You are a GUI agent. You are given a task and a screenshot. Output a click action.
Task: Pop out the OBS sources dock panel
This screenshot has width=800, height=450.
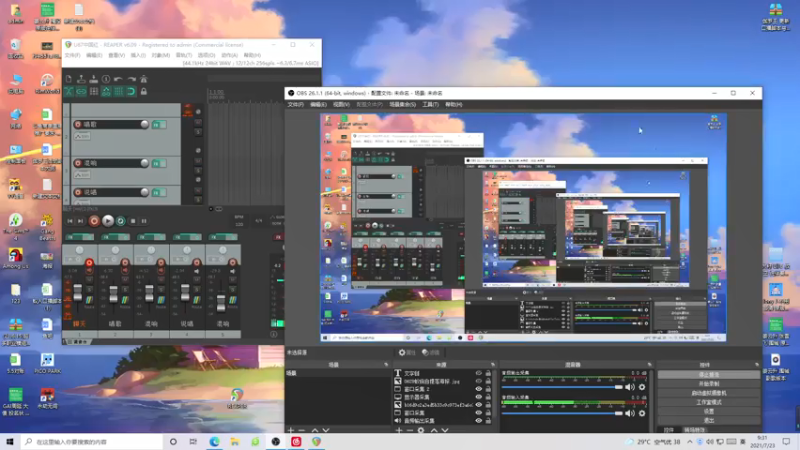(493, 365)
